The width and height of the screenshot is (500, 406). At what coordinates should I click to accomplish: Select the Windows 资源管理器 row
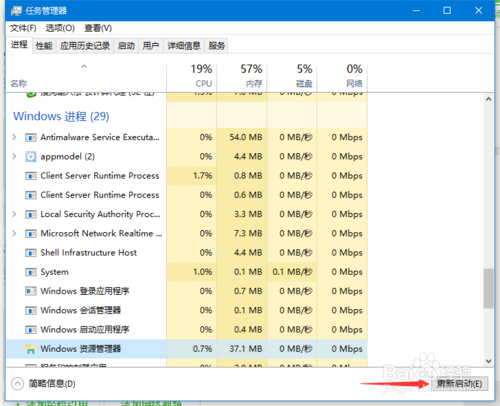(187, 349)
